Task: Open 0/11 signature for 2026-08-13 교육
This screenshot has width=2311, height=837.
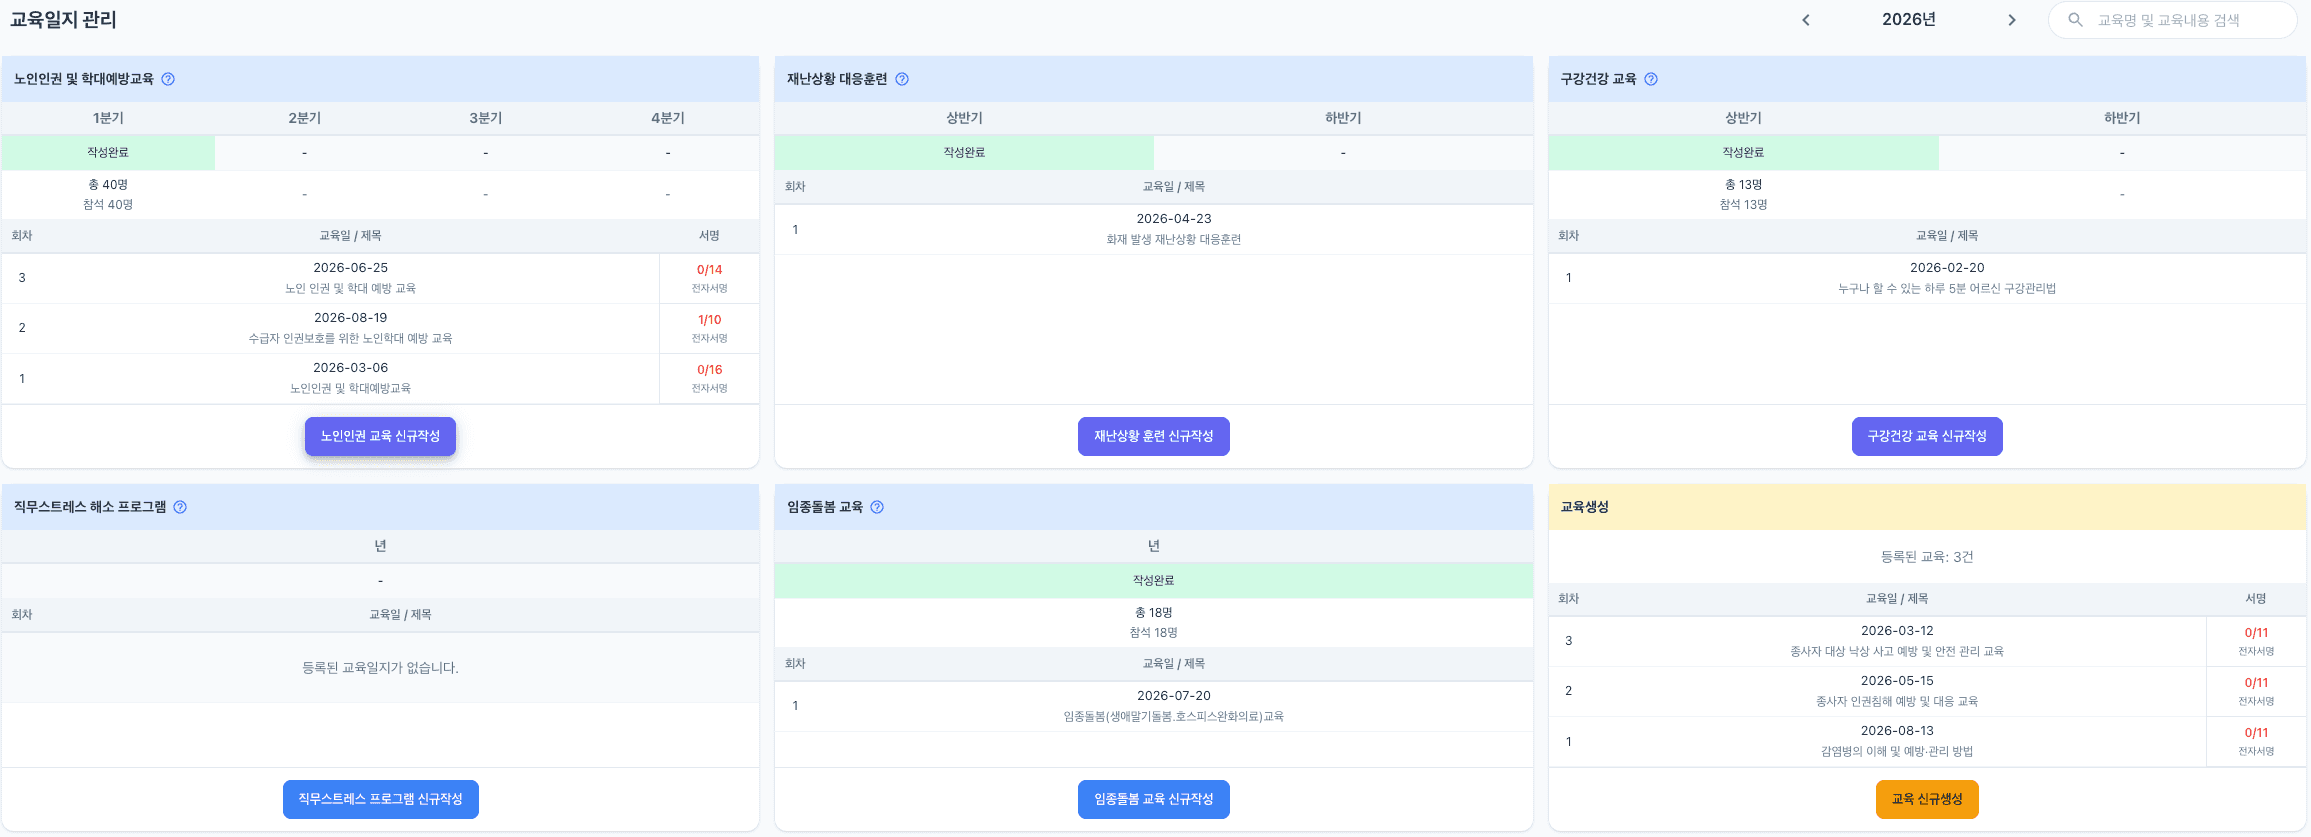Action: [x=2256, y=741]
